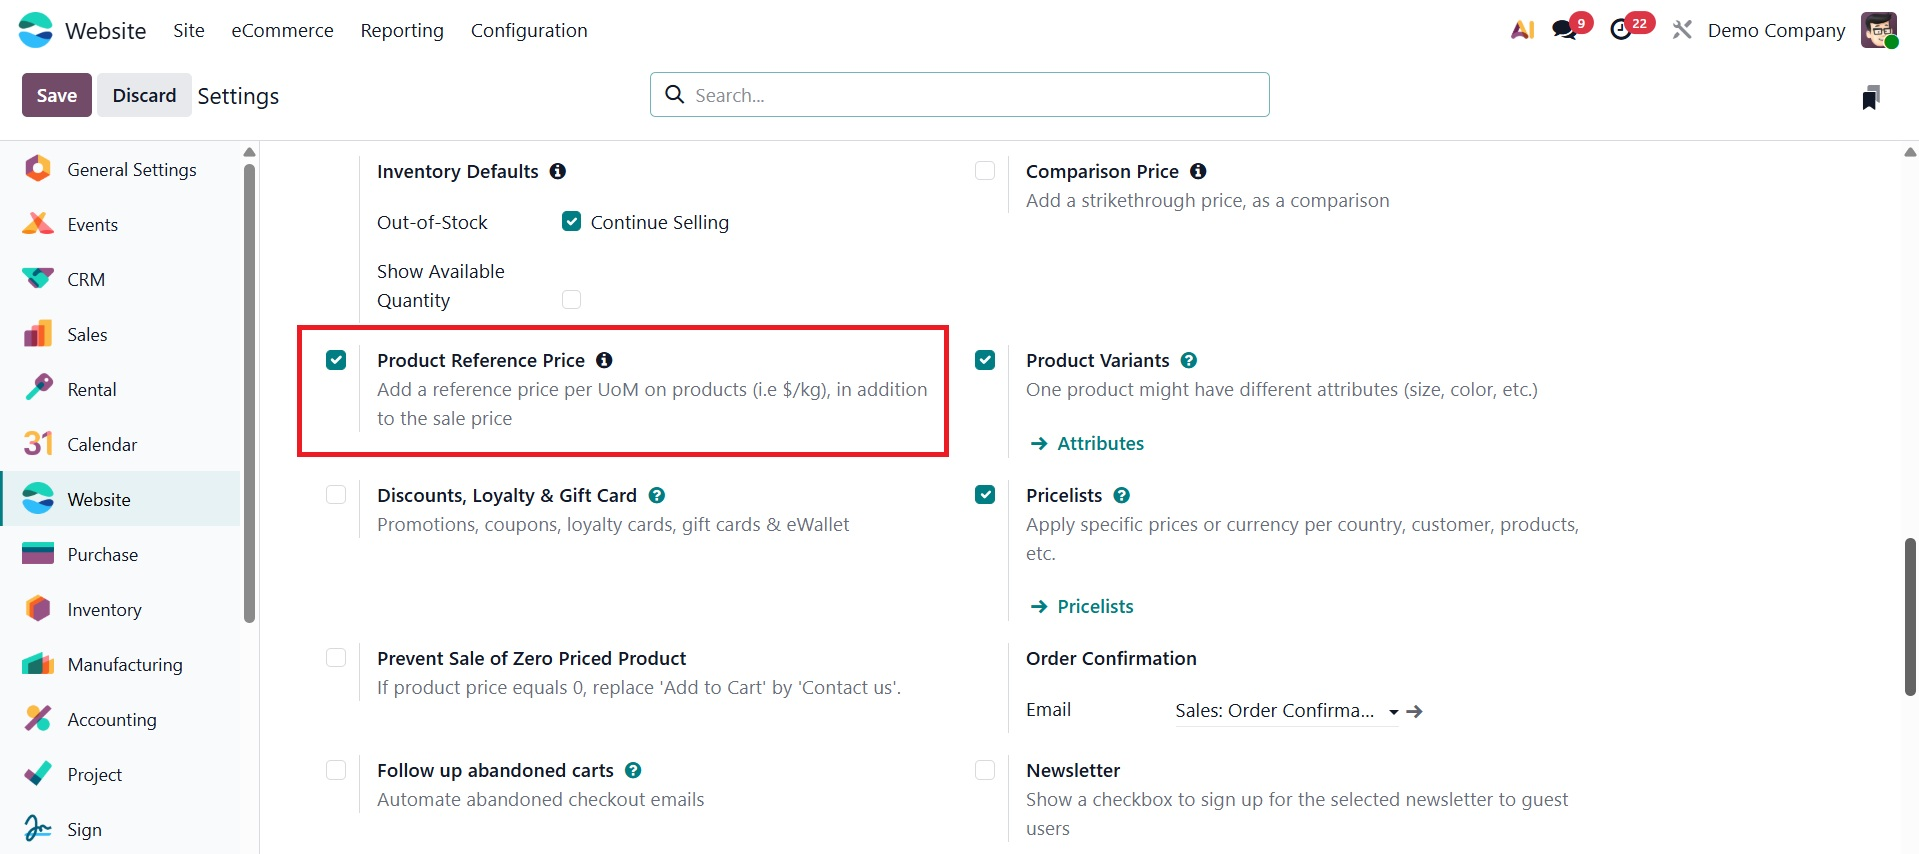Enable Discounts, Loyalty & Gift Card checkbox

[x=336, y=495]
